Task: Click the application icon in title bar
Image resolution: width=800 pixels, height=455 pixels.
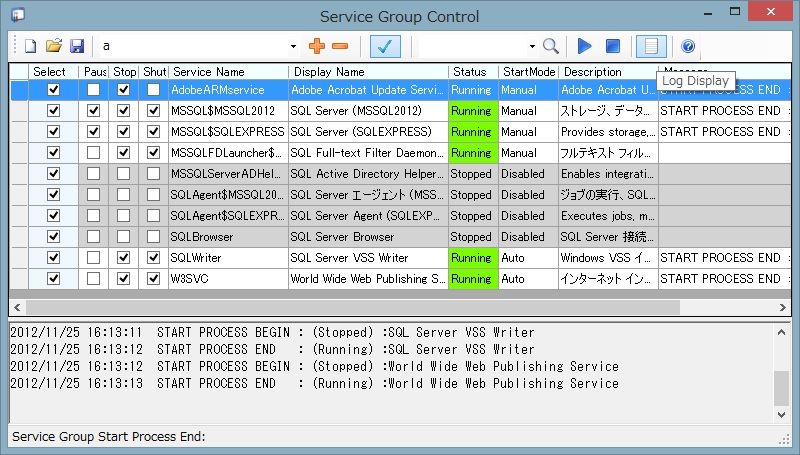Action: pos(18,15)
